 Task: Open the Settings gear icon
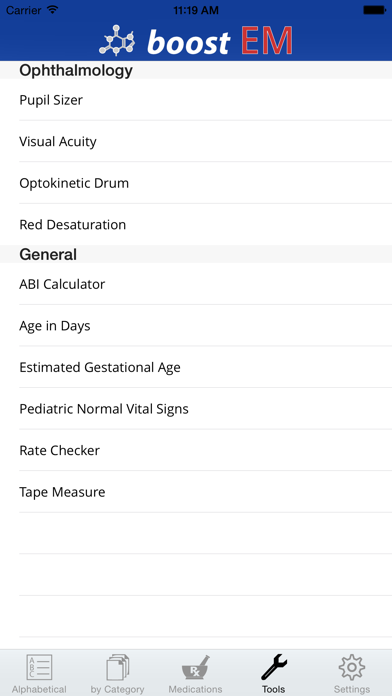tap(352, 667)
